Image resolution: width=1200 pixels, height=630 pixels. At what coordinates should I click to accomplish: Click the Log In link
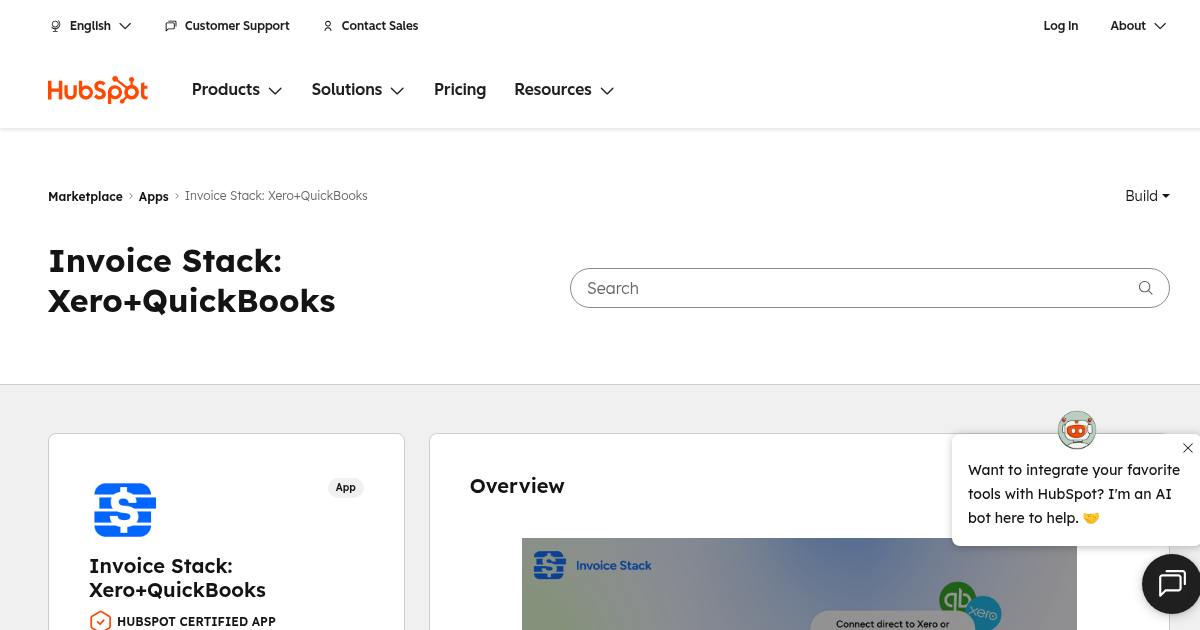[x=1061, y=26]
